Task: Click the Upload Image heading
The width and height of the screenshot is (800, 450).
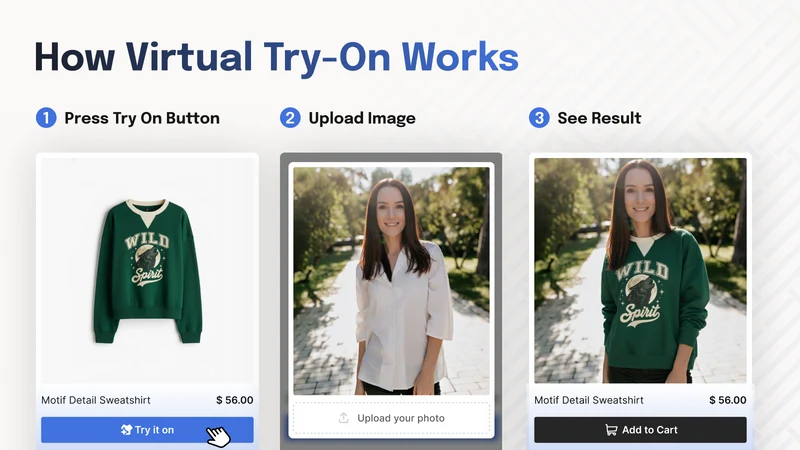Action: (362, 118)
